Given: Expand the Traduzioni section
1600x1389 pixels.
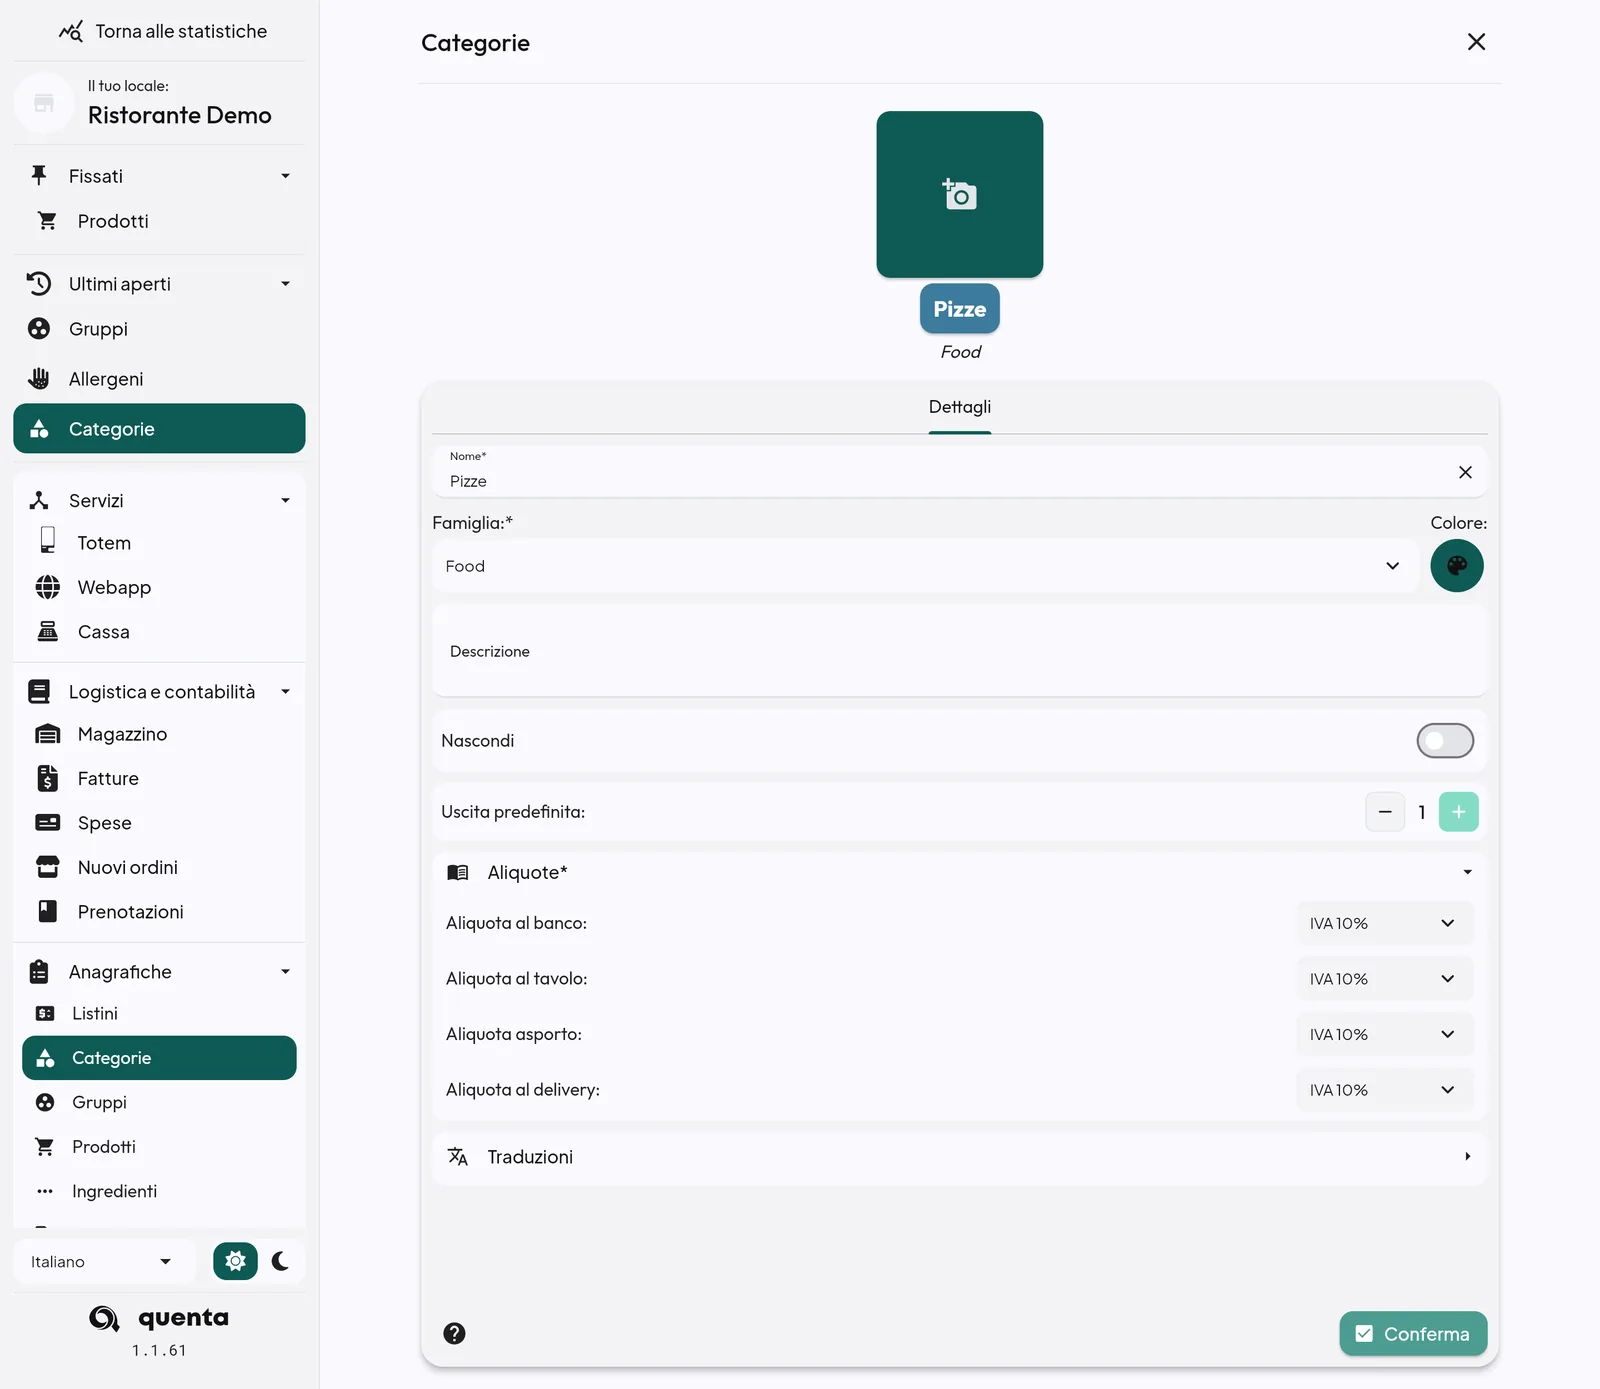Looking at the screenshot, I should click(959, 1157).
